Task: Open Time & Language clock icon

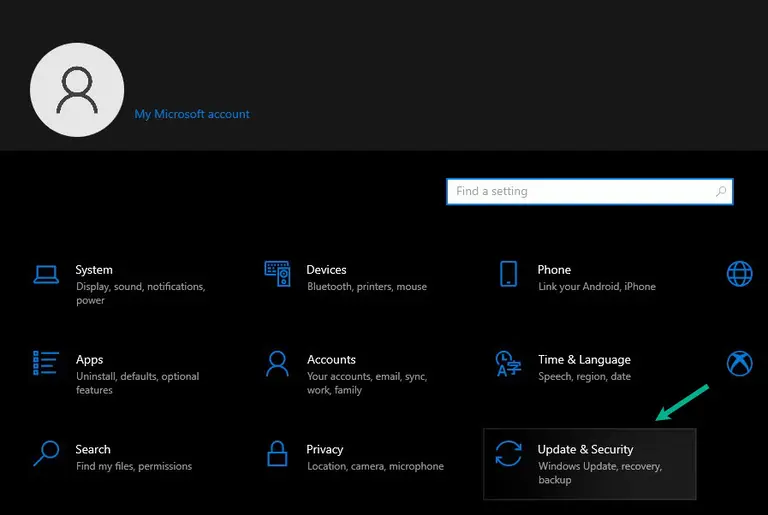Action: click(508, 364)
